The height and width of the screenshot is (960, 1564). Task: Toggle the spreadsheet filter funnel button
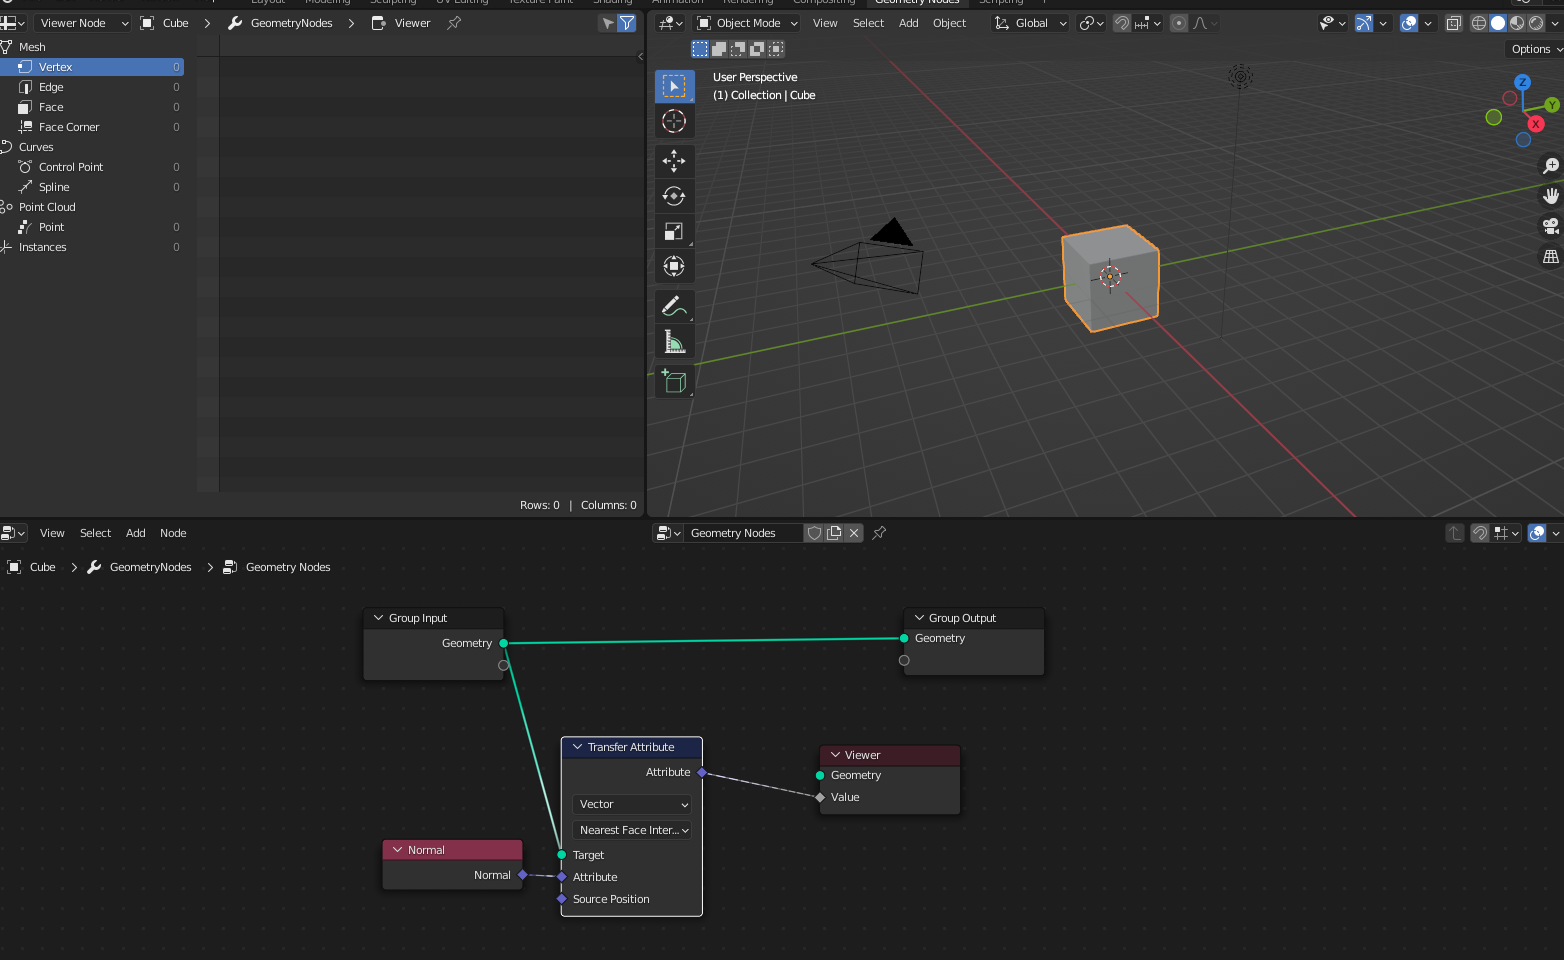pyautogui.click(x=627, y=23)
